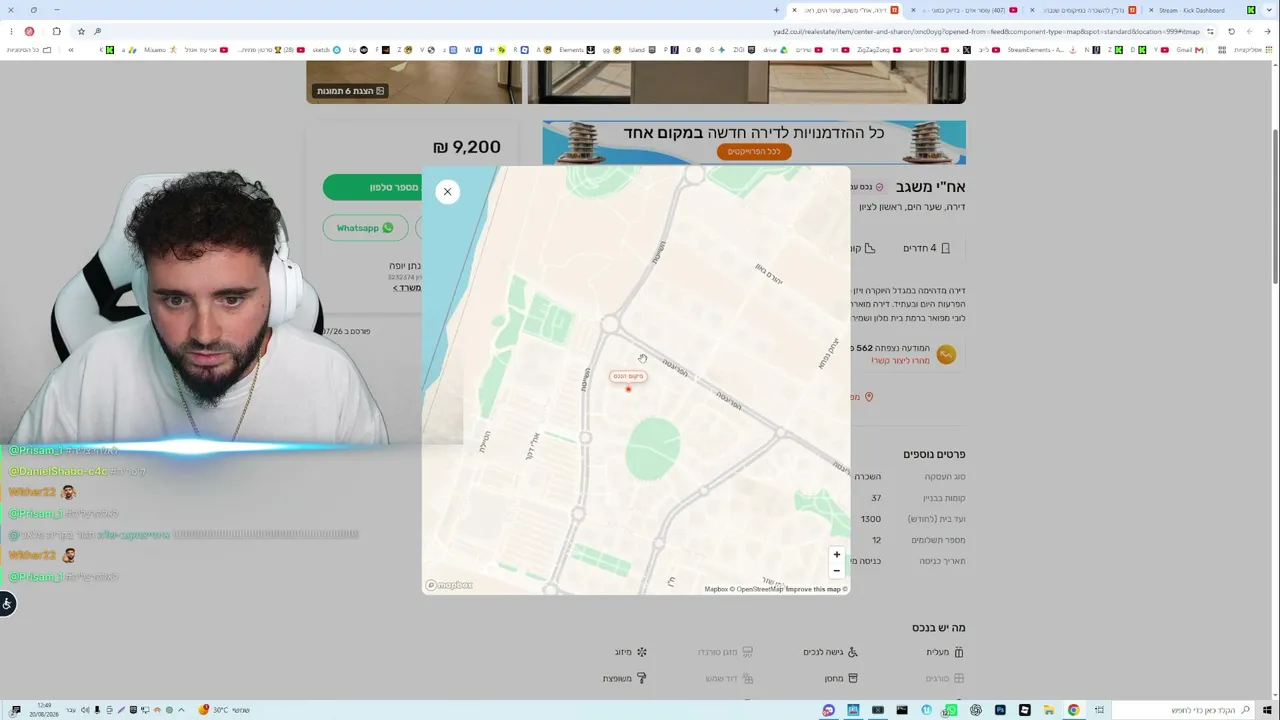Click the new tab plus button
Screen dimensions: 1280x720
[x=776, y=10]
